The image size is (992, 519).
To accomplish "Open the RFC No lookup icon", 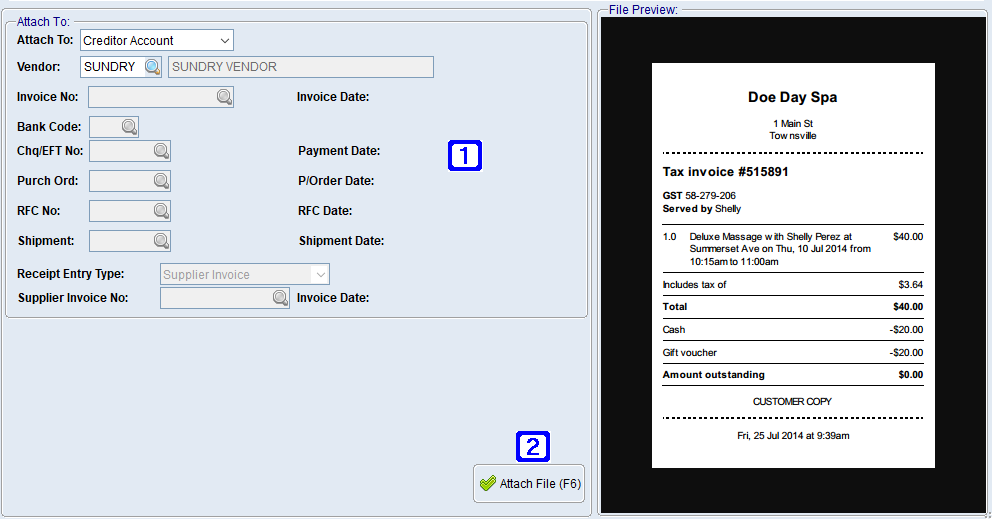I will tap(161, 211).
